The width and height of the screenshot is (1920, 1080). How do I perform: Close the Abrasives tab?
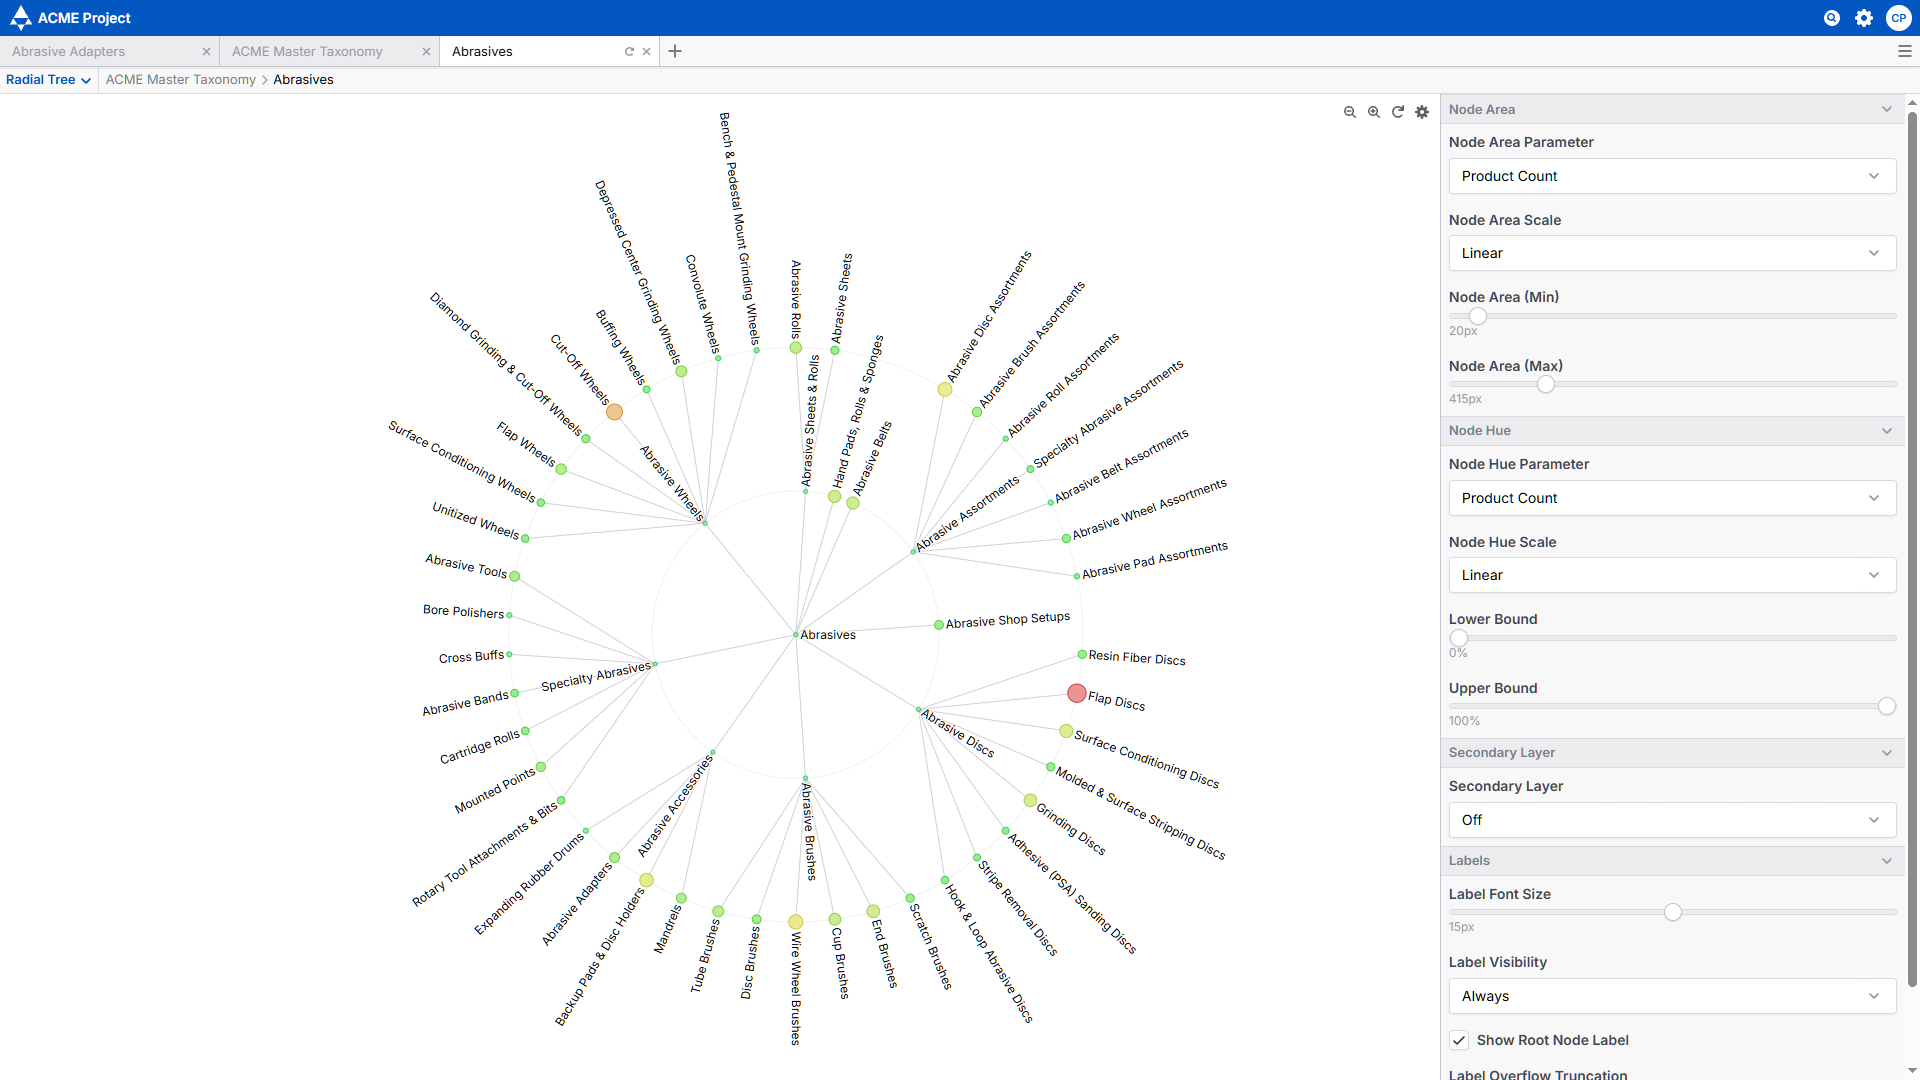coord(646,51)
